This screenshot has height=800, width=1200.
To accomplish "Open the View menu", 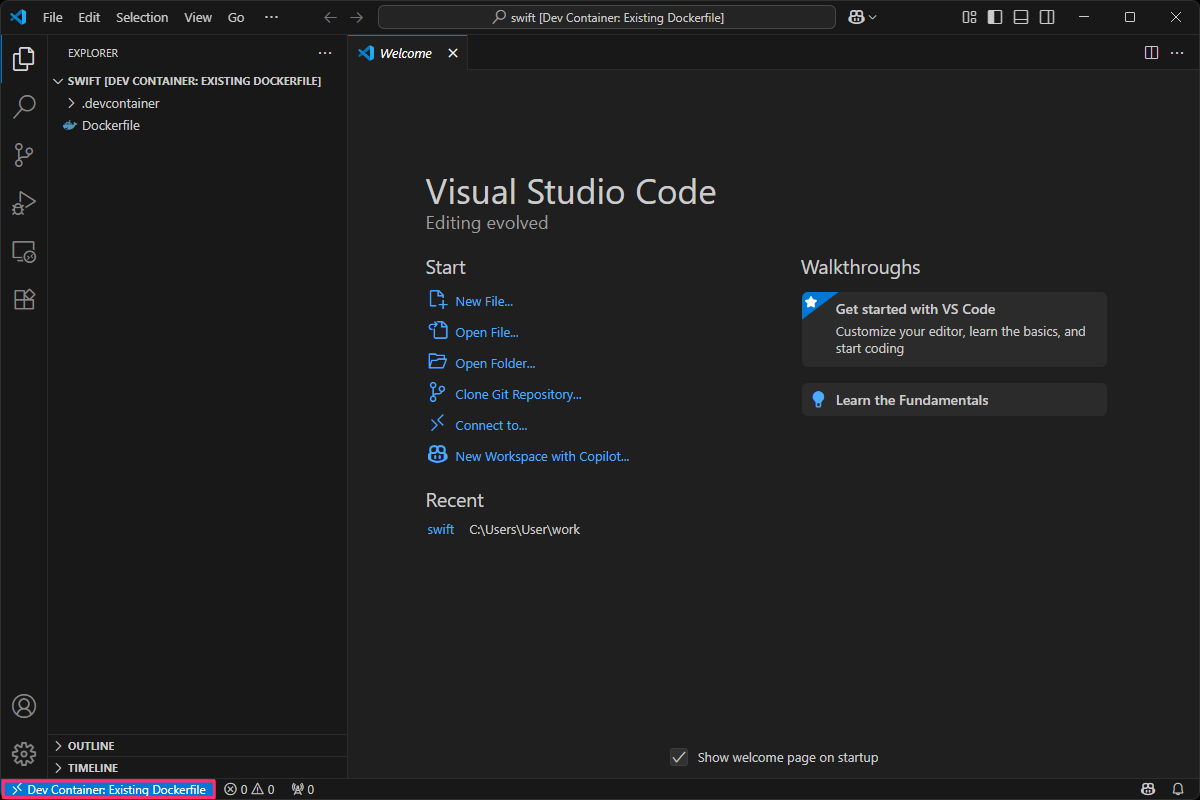I will [x=198, y=17].
